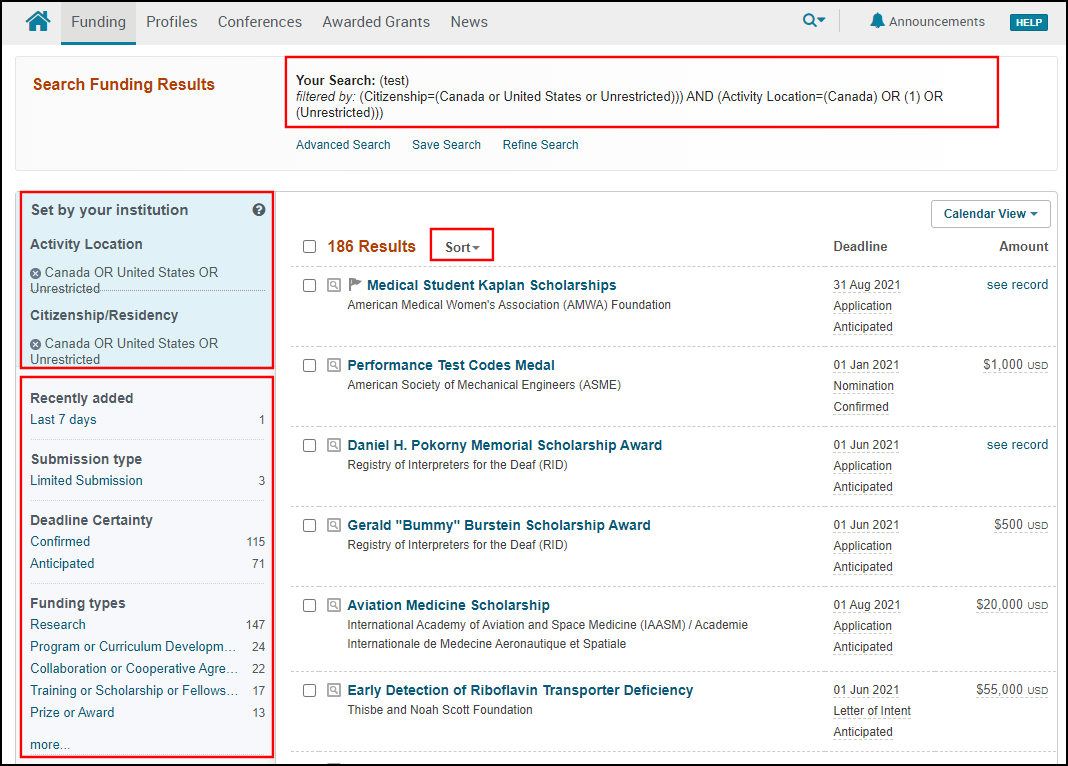
Task: Open the Awarded Grants tab
Action: pyautogui.click(x=375, y=22)
